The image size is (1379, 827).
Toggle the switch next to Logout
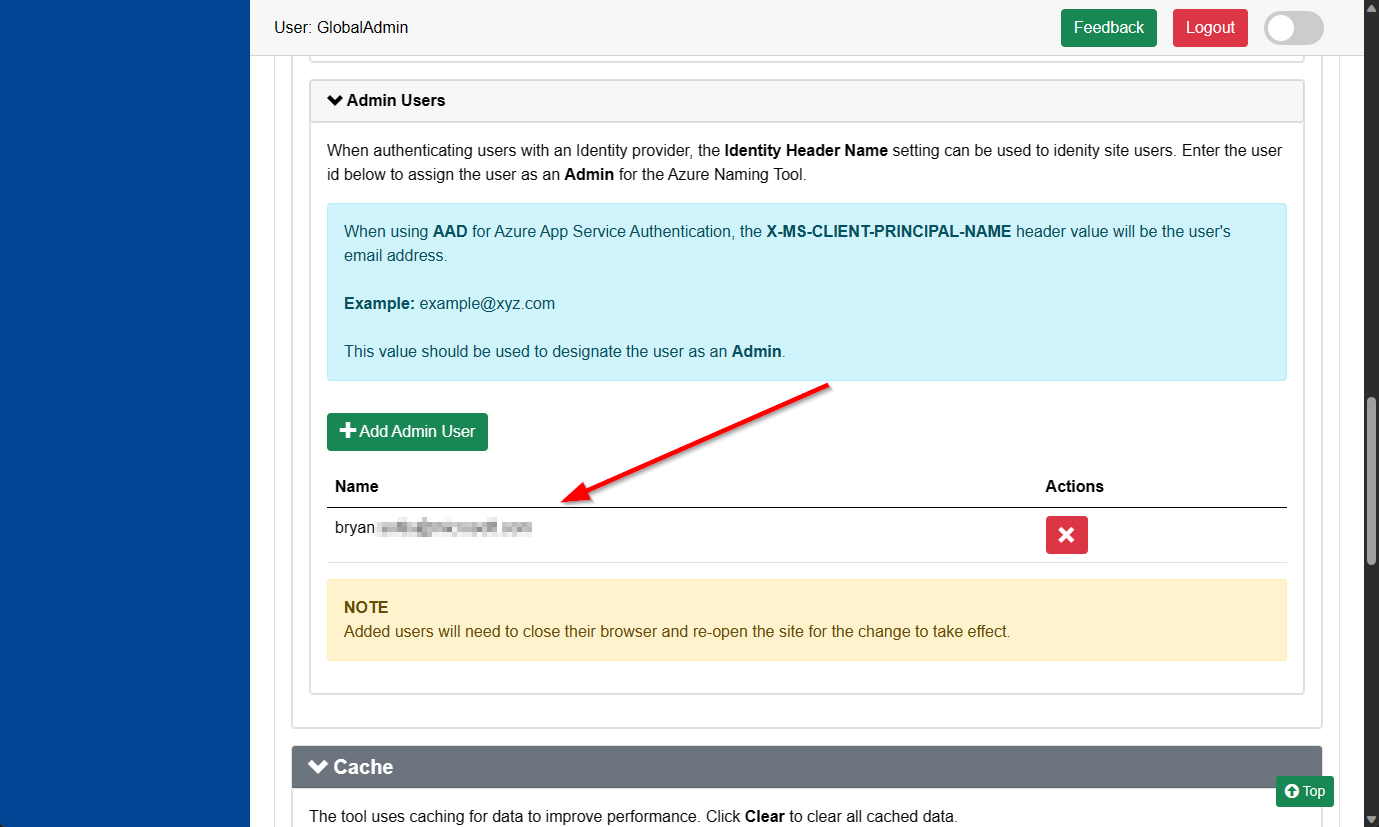(x=1293, y=28)
